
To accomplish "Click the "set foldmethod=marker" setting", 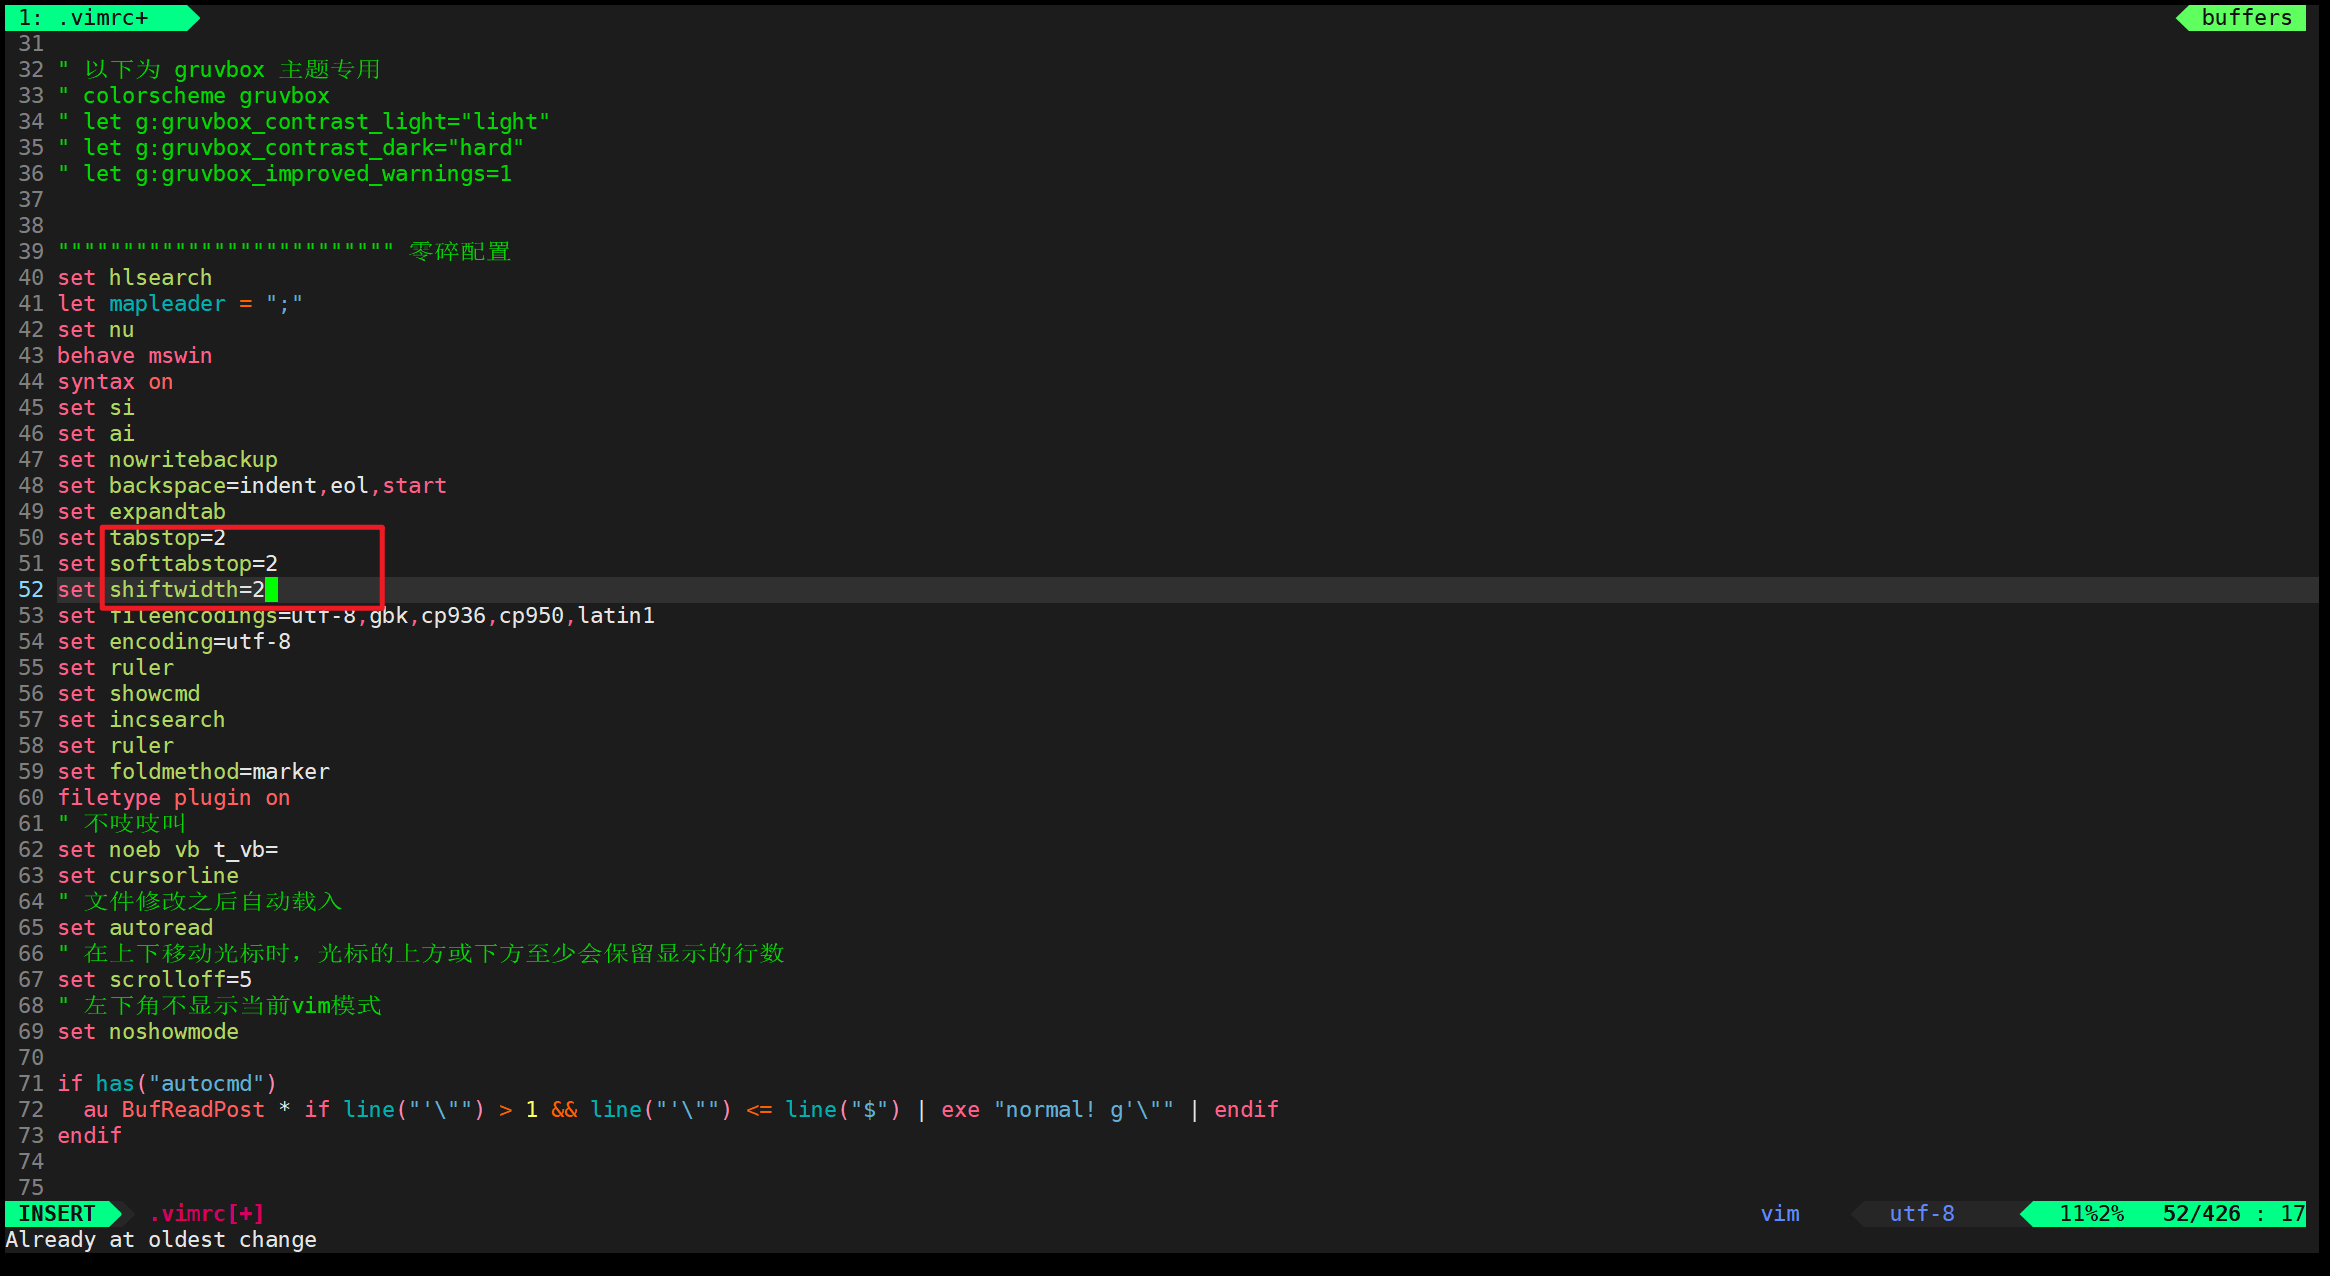I will pyautogui.click(x=194, y=771).
